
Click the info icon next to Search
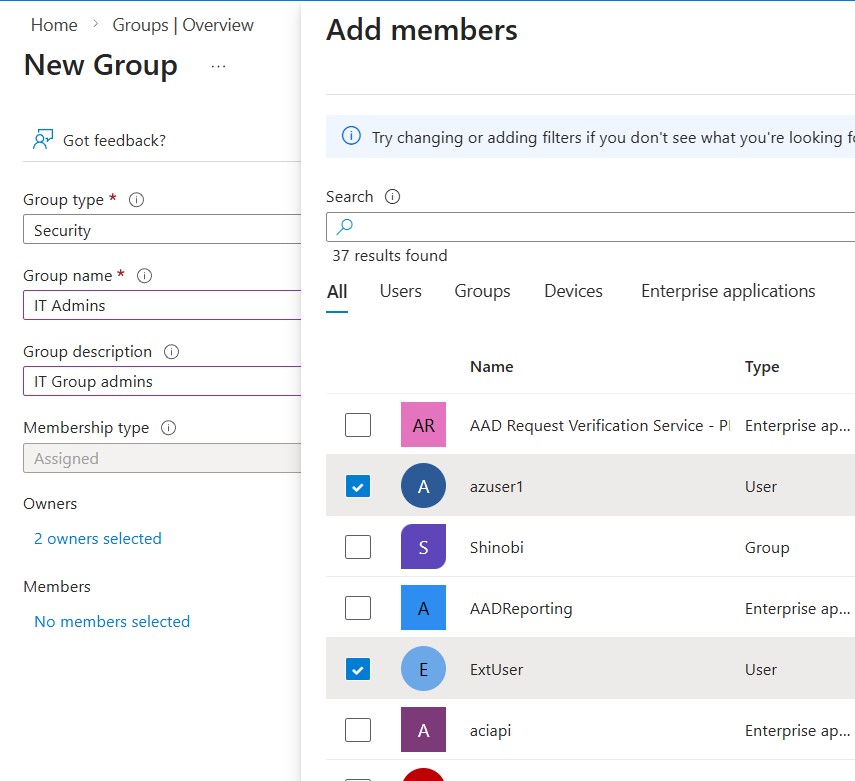pos(392,197)
